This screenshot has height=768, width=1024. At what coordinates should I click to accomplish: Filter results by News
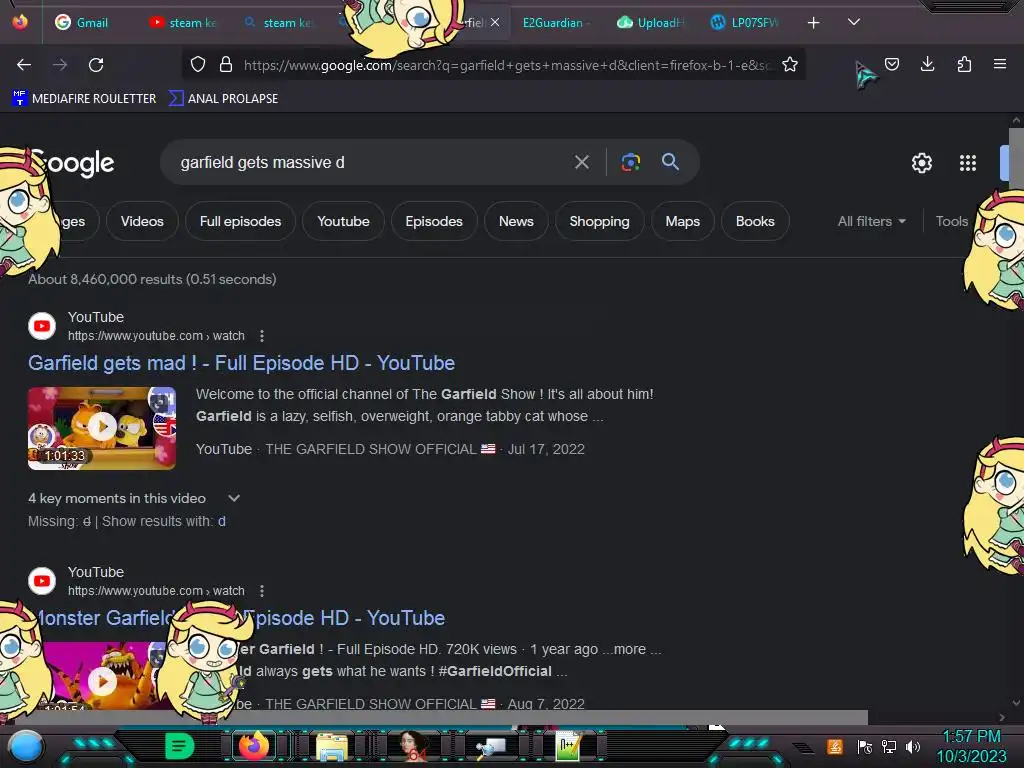[x=516, y=221]
